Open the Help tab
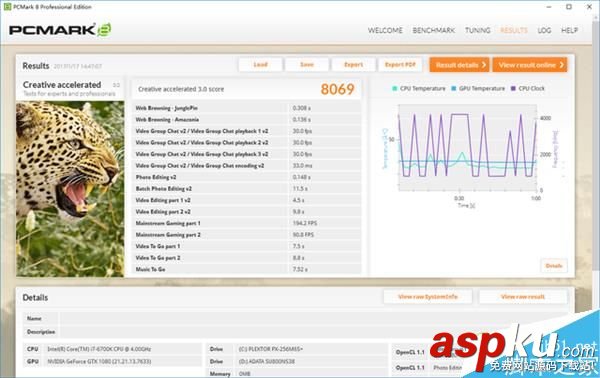Viewport: 600px width, 378px height. tap(569, 30)
